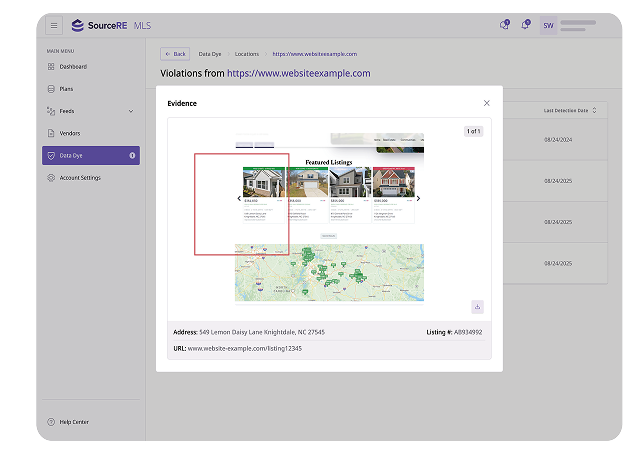Click the SW user avatar
This screenshot has width=623, height=455.
click(548, 25)
